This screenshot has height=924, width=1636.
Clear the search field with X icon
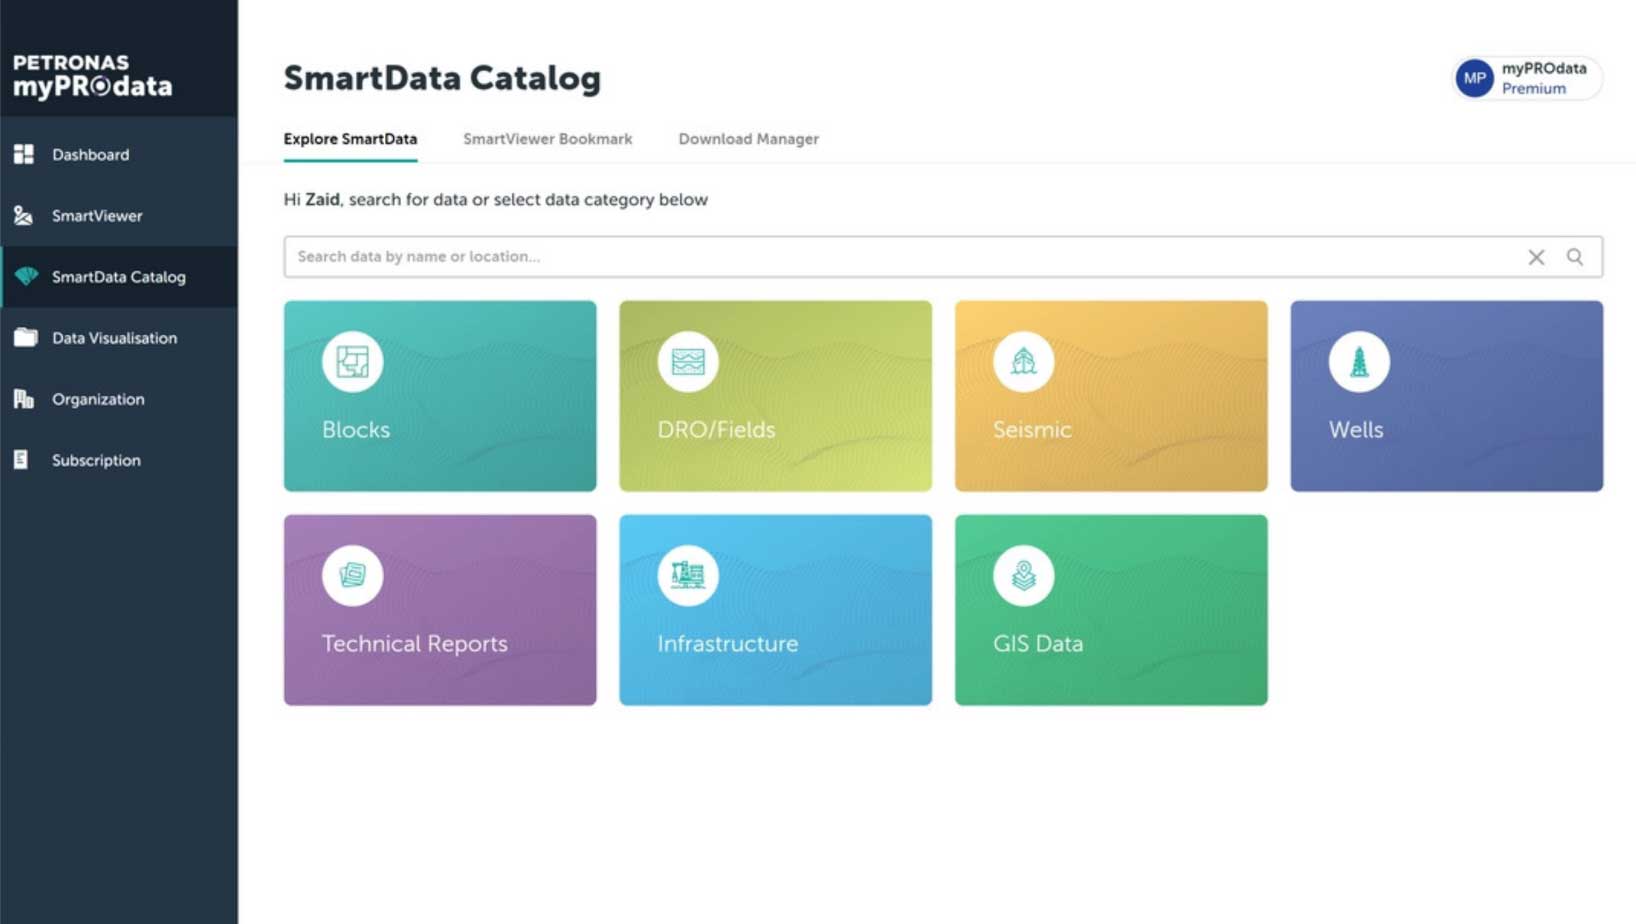coord(1536,257)
